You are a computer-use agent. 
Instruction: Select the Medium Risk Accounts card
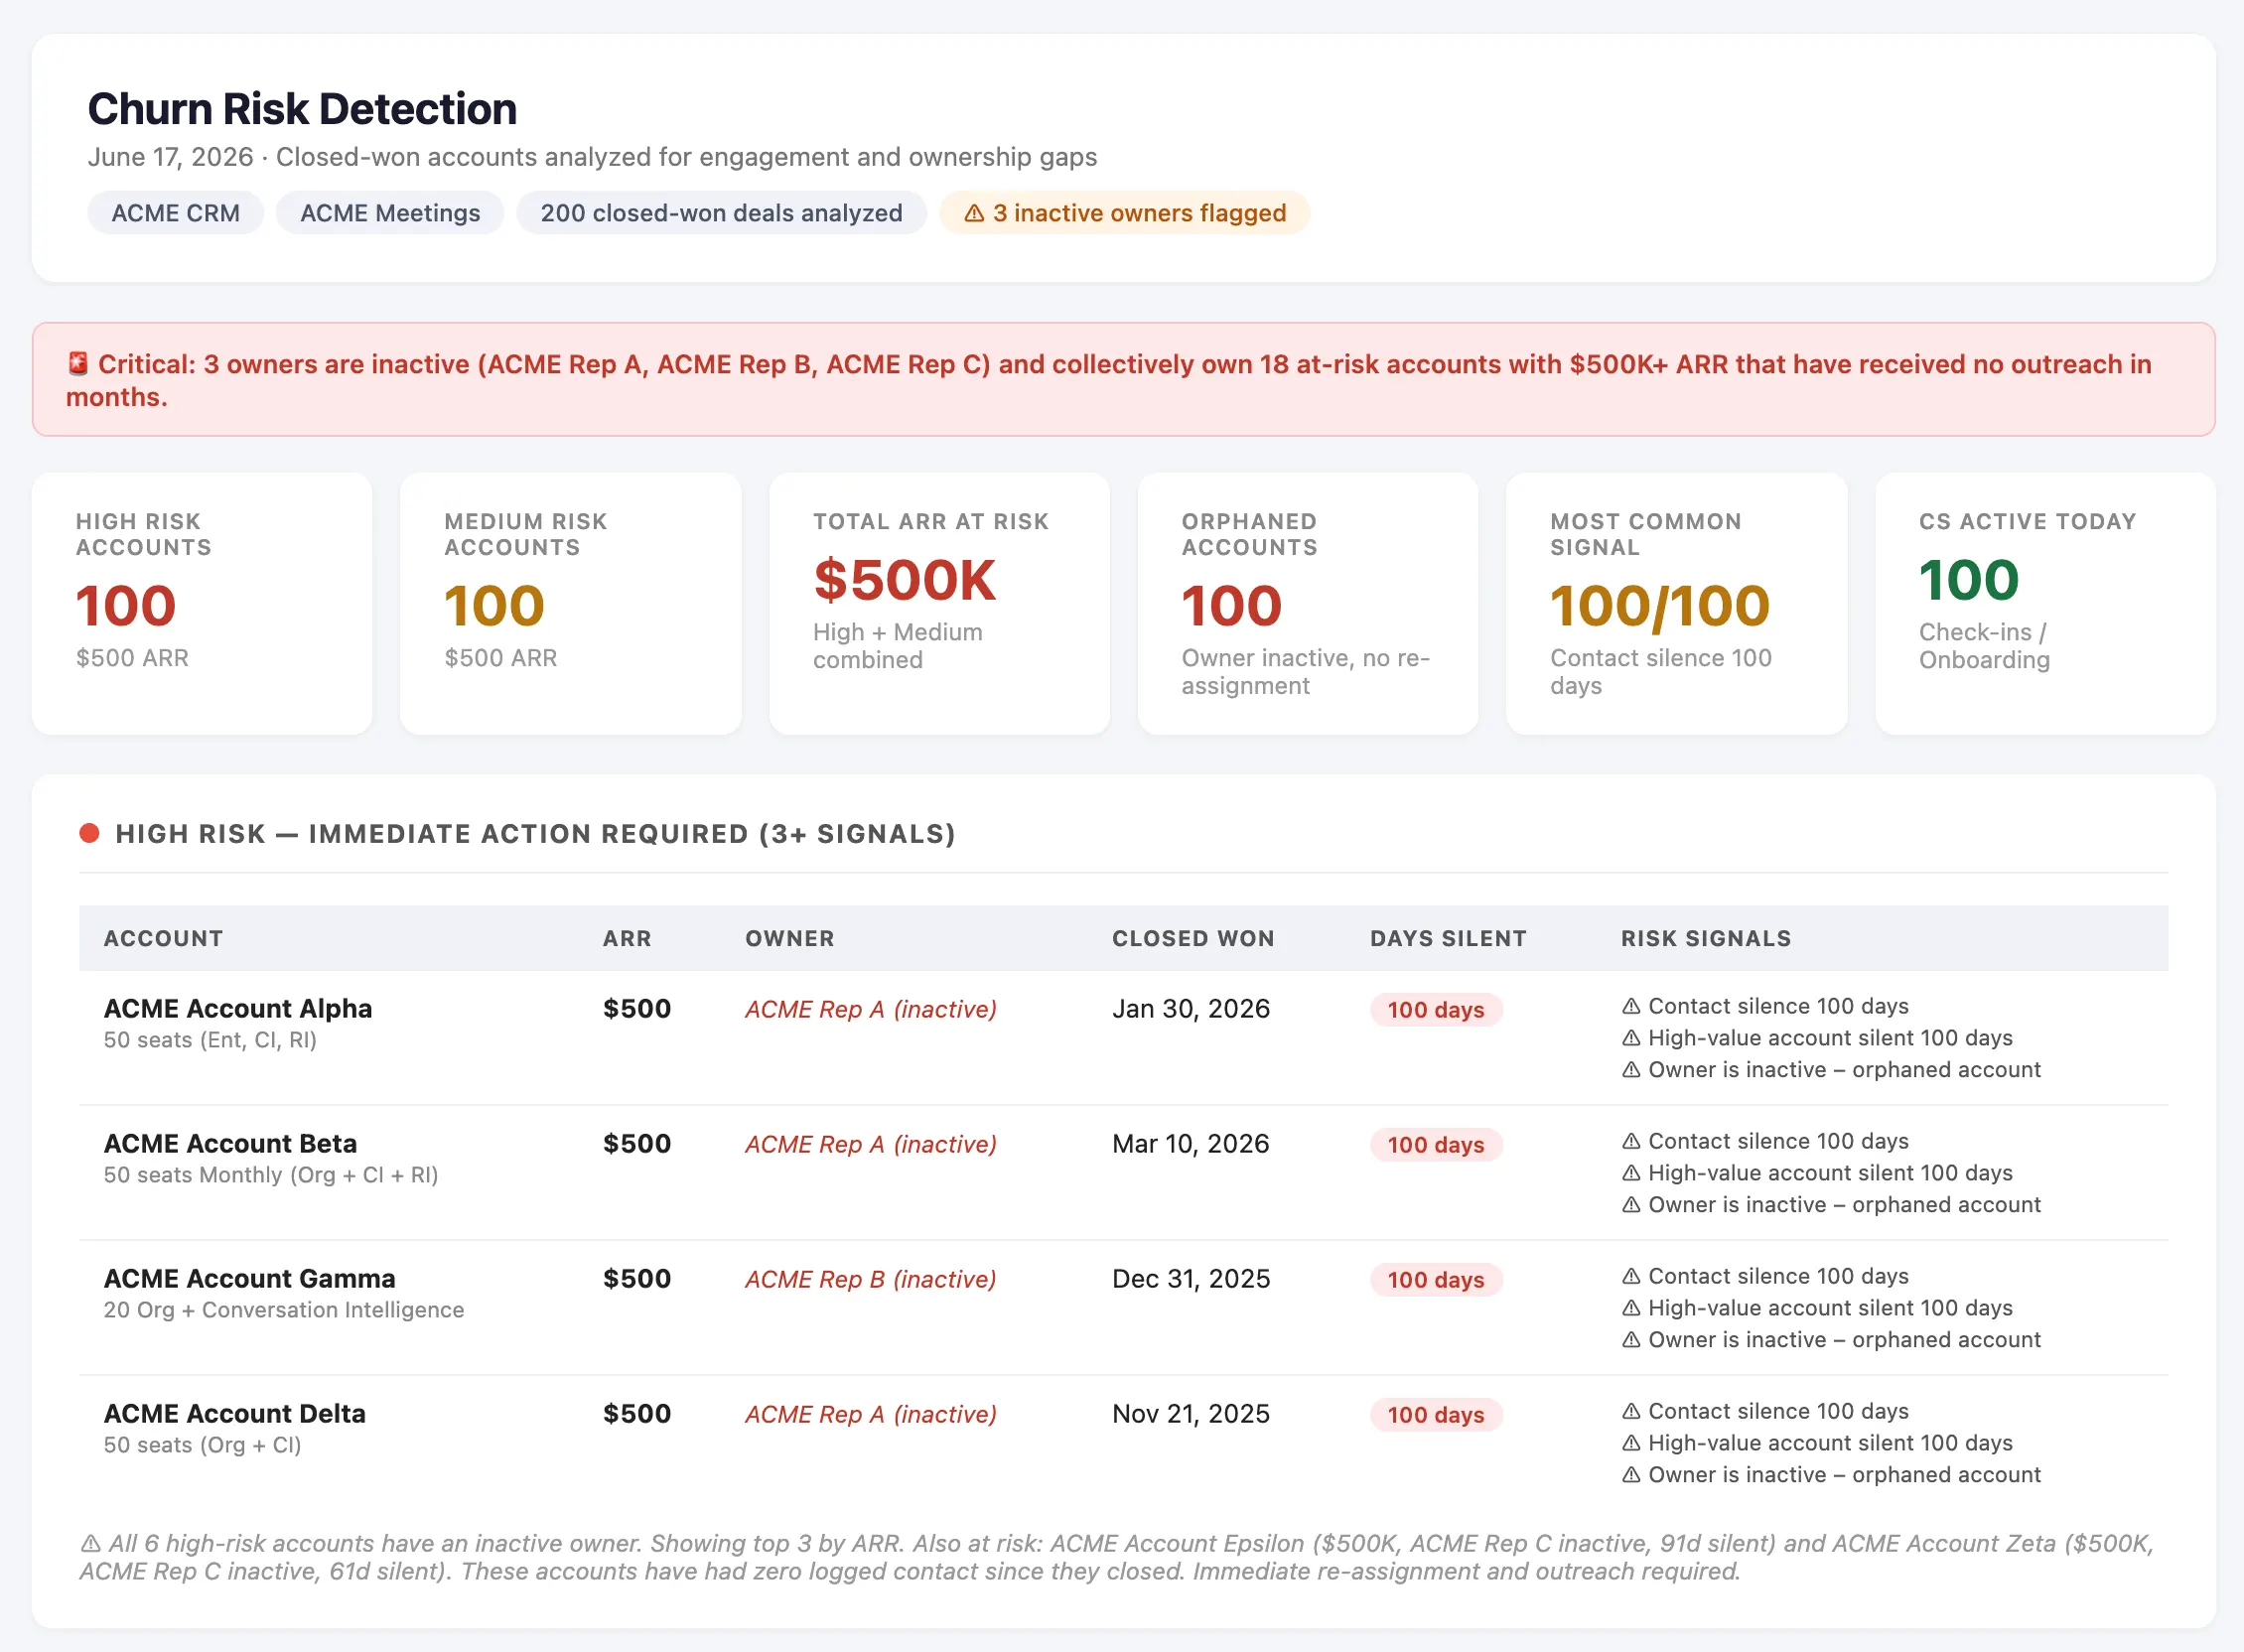click(570, 604)
